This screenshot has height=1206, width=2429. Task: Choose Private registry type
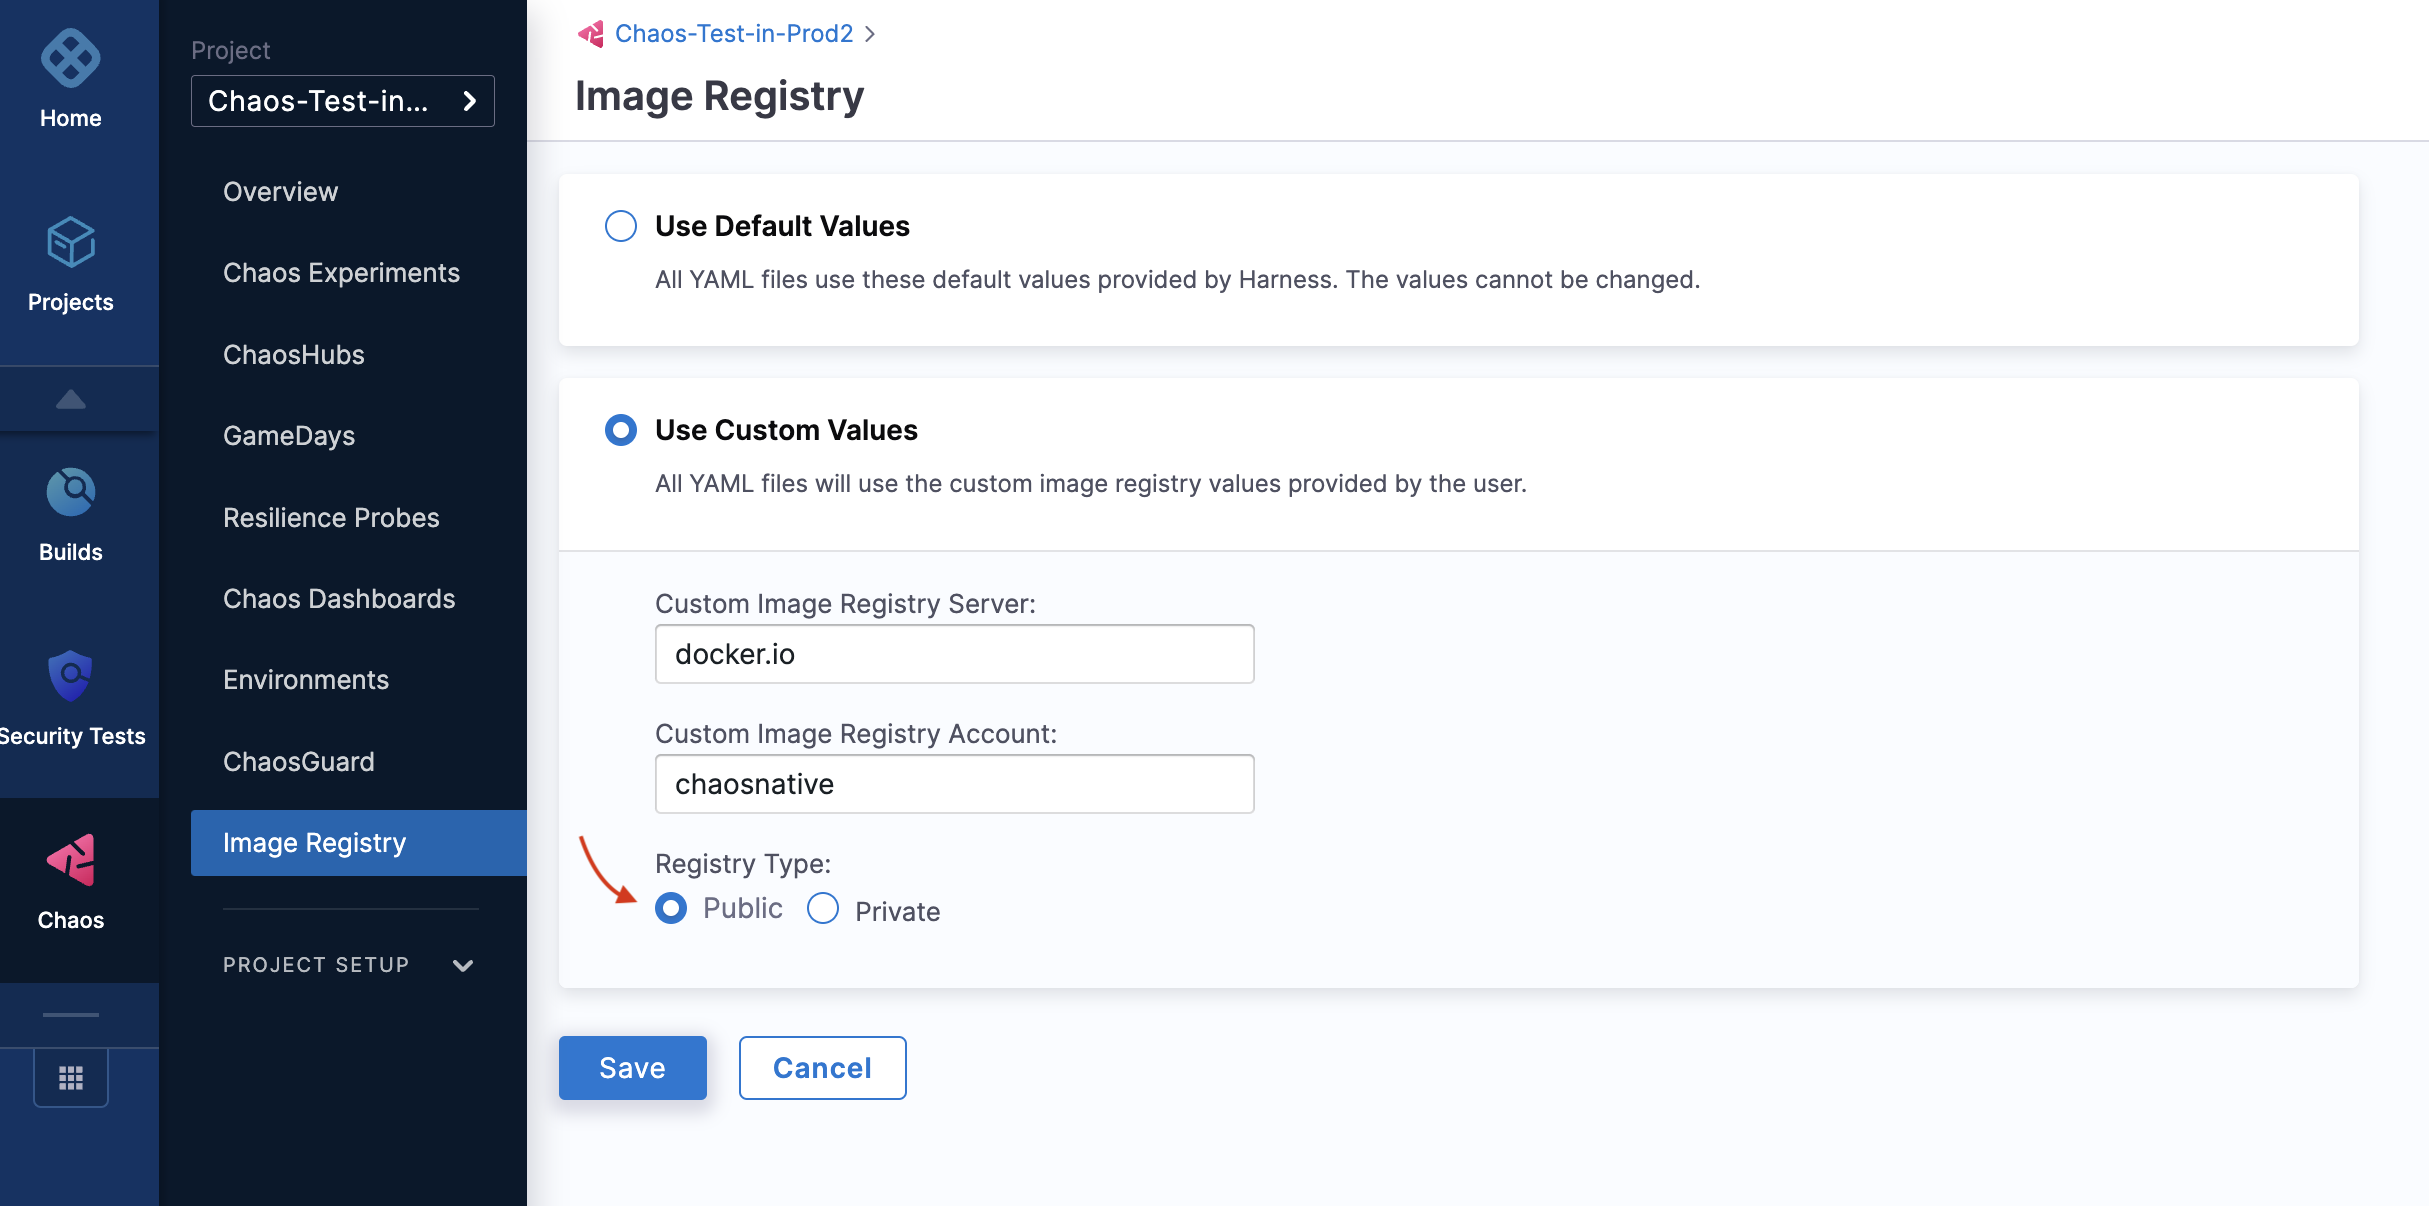coord(822,908)
